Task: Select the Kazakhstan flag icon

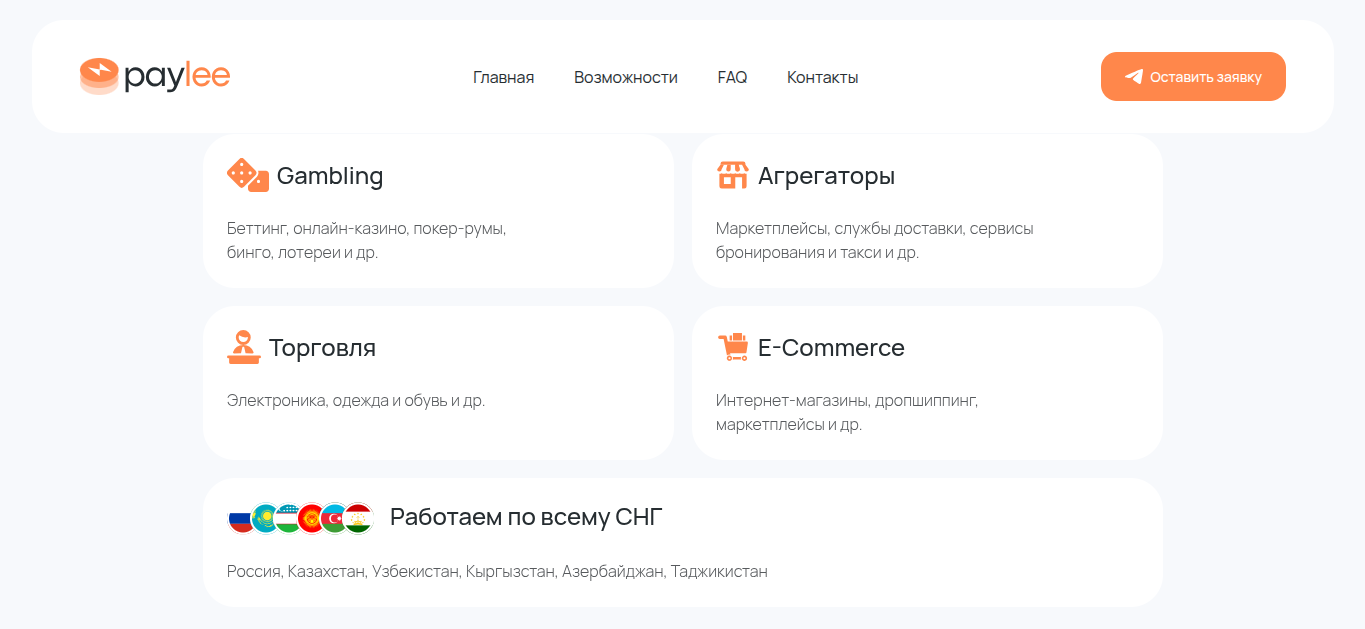Action: [265, 518]
